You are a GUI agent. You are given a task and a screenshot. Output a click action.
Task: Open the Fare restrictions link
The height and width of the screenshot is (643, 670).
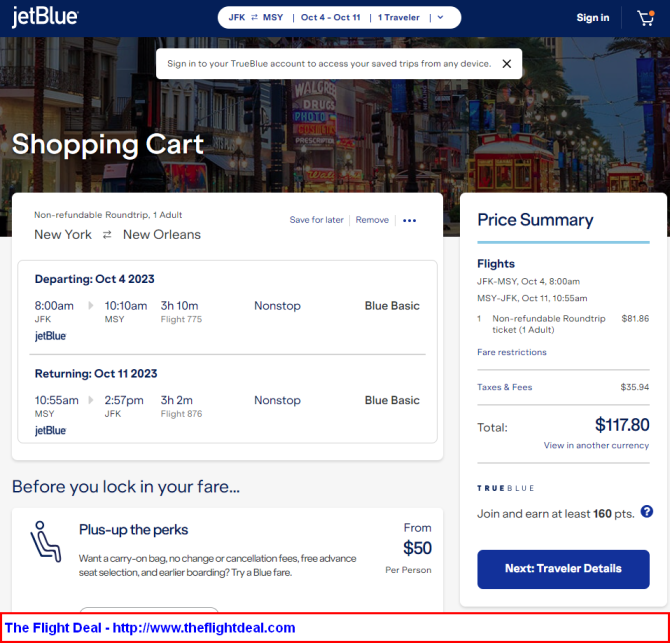511,352
